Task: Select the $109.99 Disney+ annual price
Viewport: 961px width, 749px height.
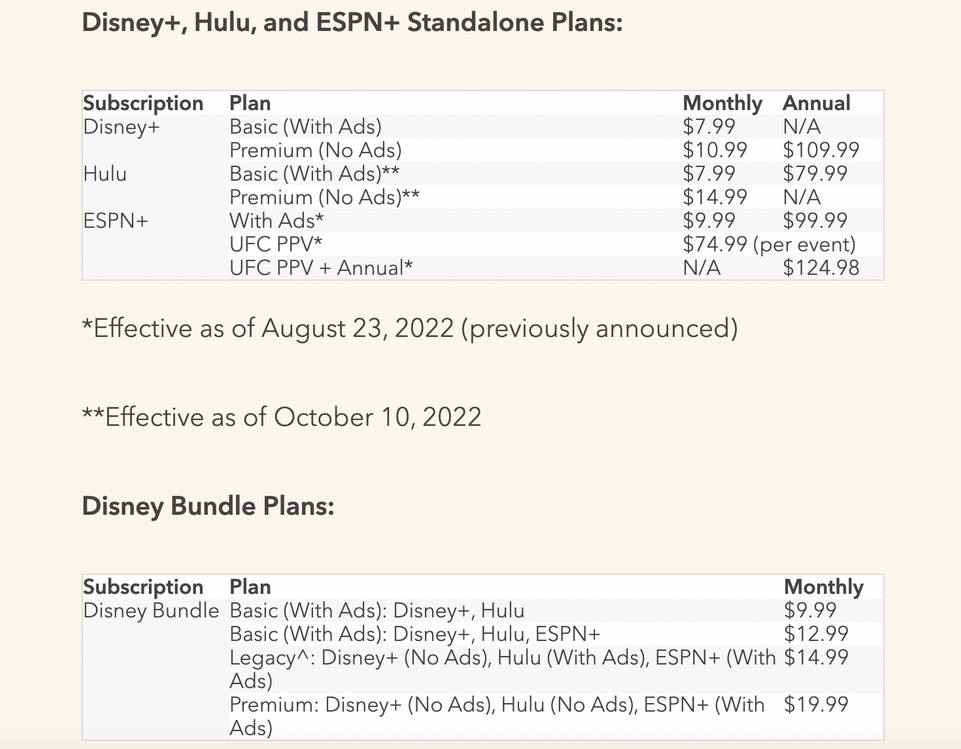Action: click(x=821, y=151)
